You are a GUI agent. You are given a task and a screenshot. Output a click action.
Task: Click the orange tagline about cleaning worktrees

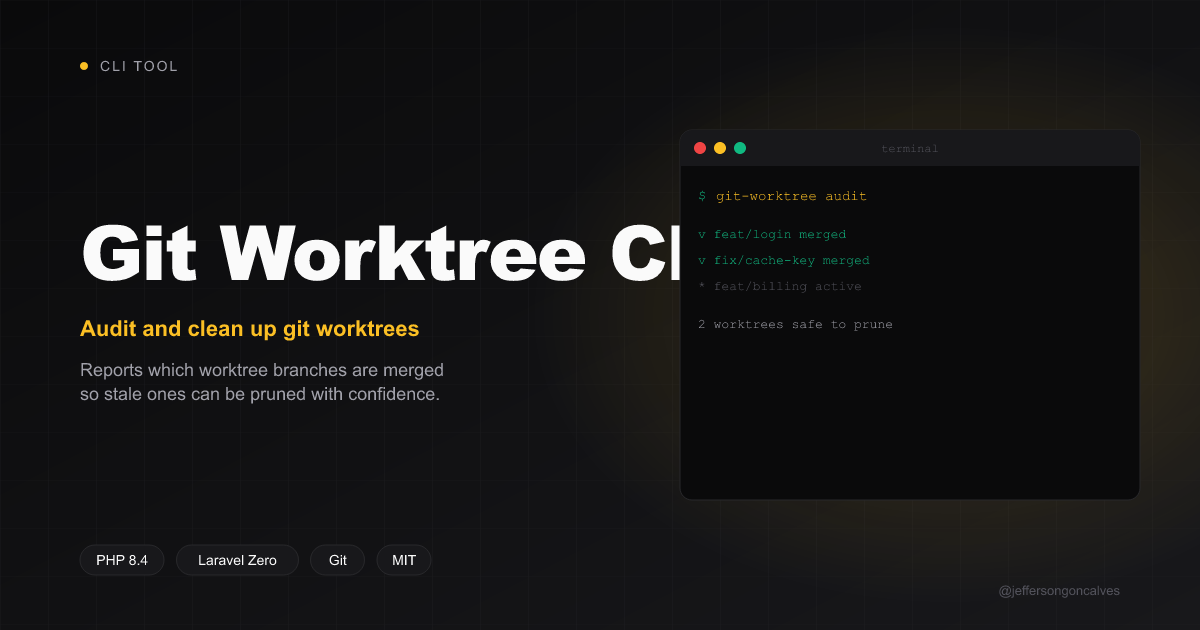coord(249,328)
